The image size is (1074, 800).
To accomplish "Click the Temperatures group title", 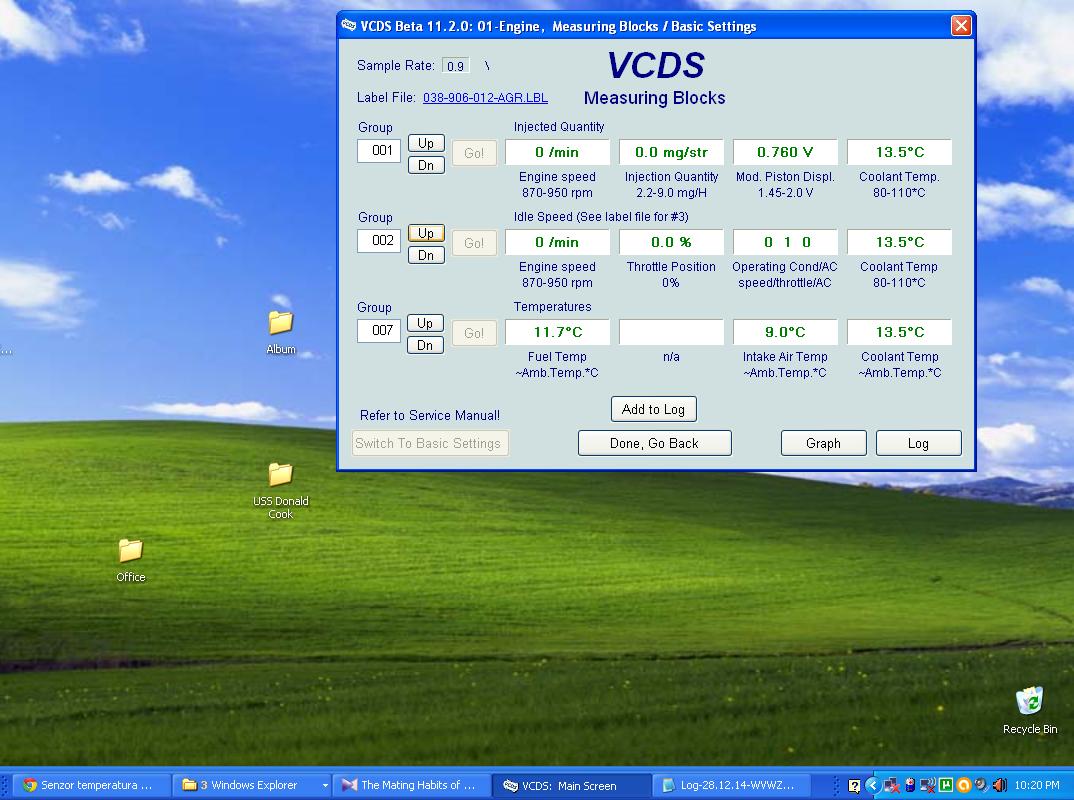I will coord(552,307).
